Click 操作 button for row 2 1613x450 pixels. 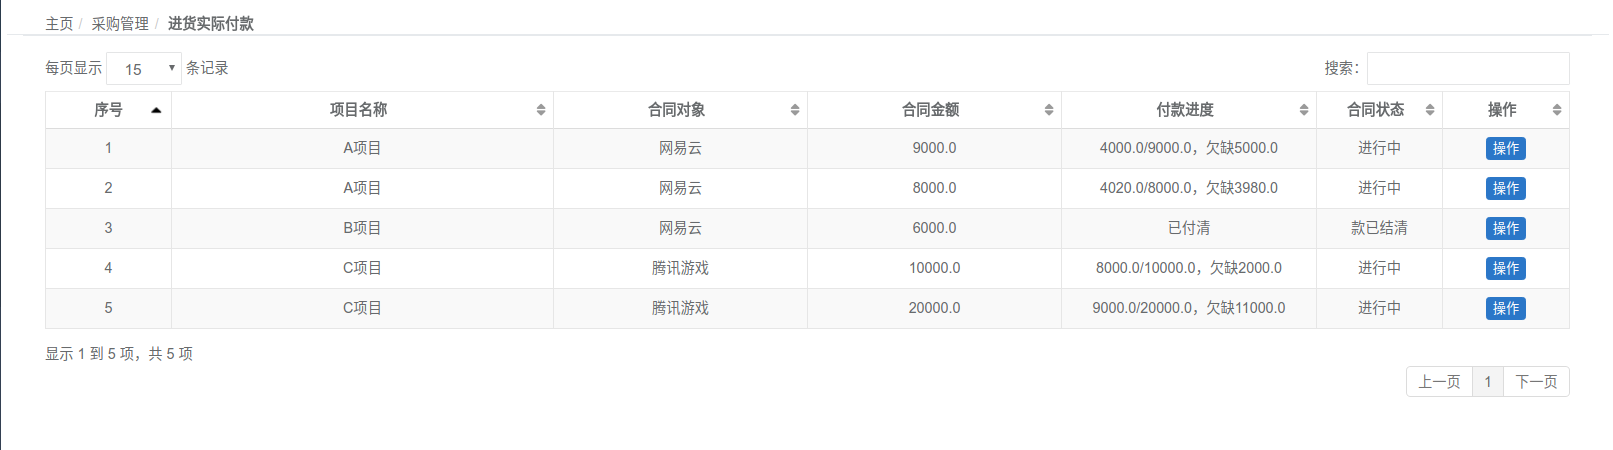click(x=1505, y=189)
